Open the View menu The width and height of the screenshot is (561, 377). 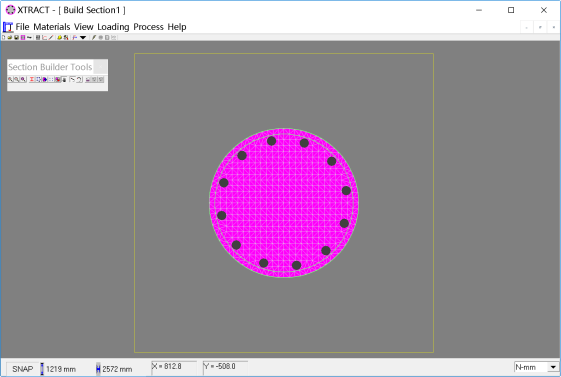pyautogui.click(x=83, y=27)
